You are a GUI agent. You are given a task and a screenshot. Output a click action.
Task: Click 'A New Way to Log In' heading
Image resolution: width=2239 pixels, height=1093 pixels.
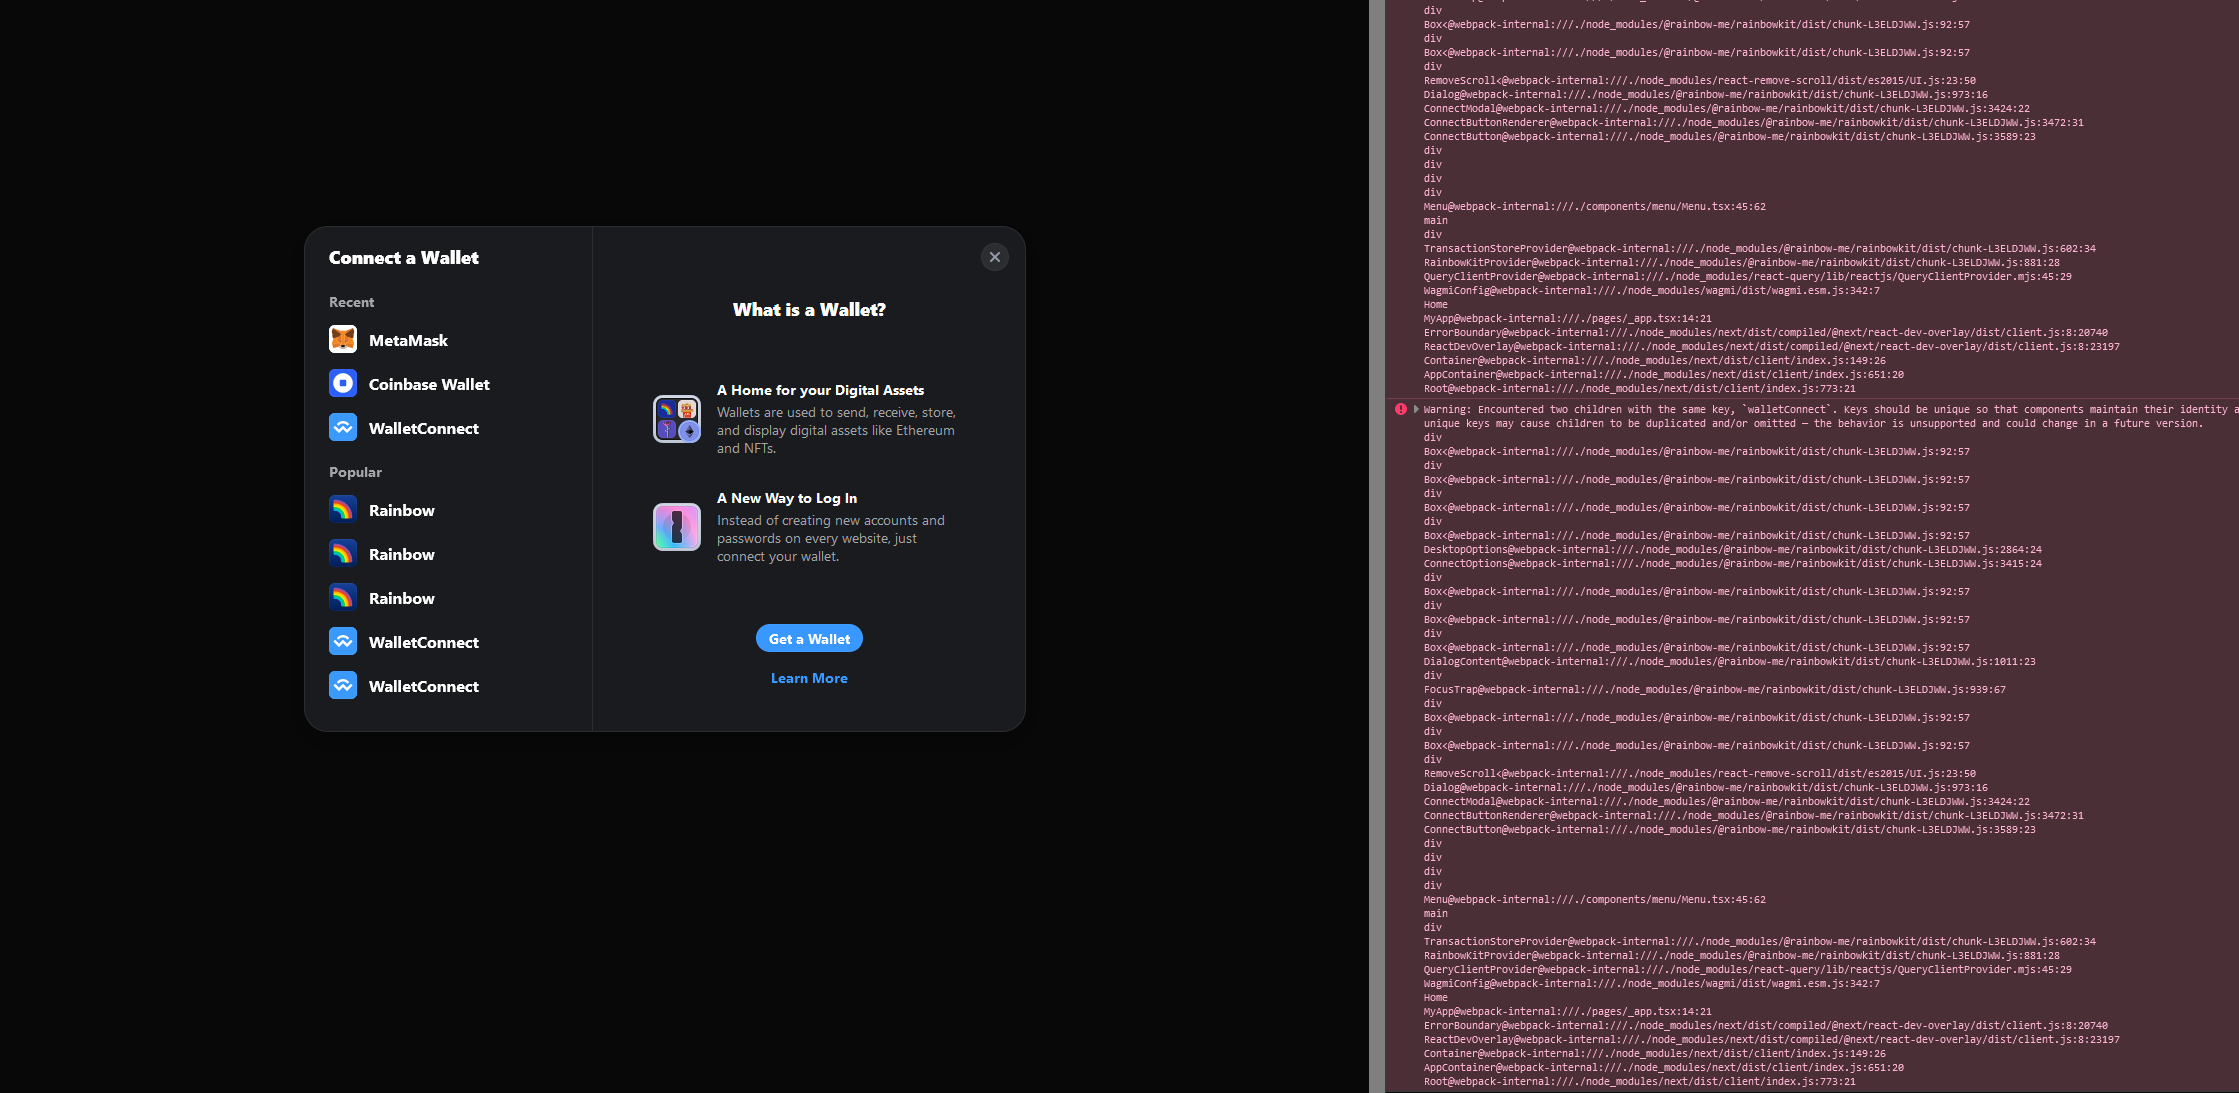click(787, 498)
